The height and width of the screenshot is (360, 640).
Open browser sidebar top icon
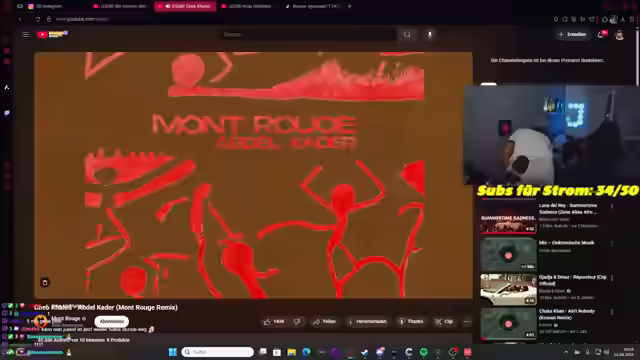click(x=7, y=40)
